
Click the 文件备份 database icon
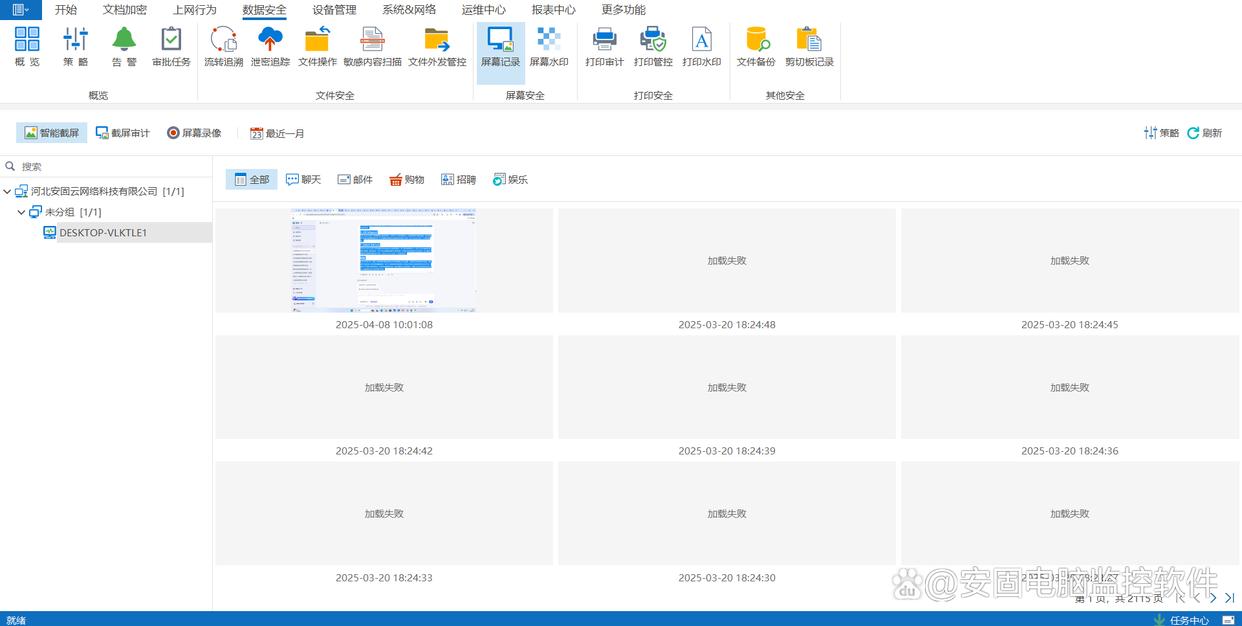tap(756, 47)
